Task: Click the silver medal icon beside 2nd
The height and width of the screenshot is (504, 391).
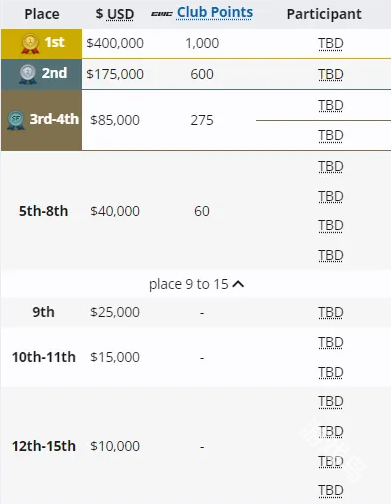Action: tap(28, 74)
